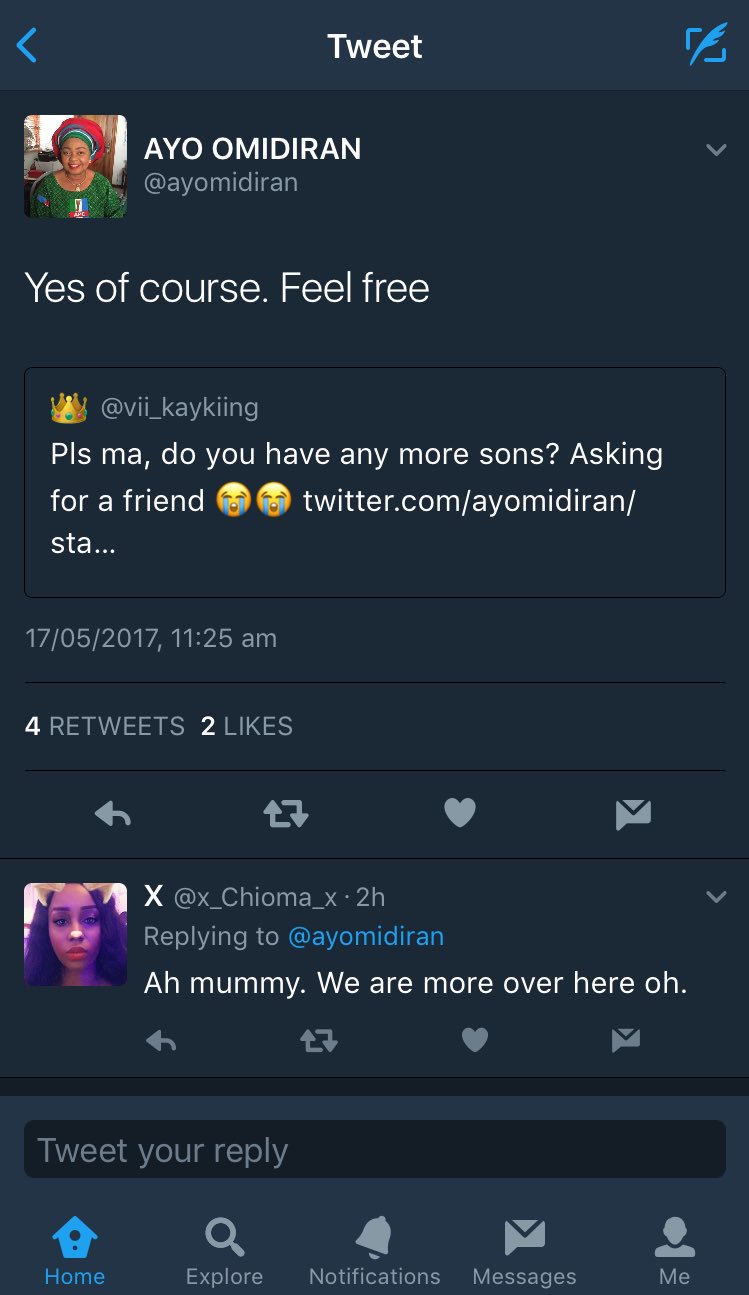Send main tweet via direct message icon
Viewport: 749px width, 1295px height.
pos(633,815)
